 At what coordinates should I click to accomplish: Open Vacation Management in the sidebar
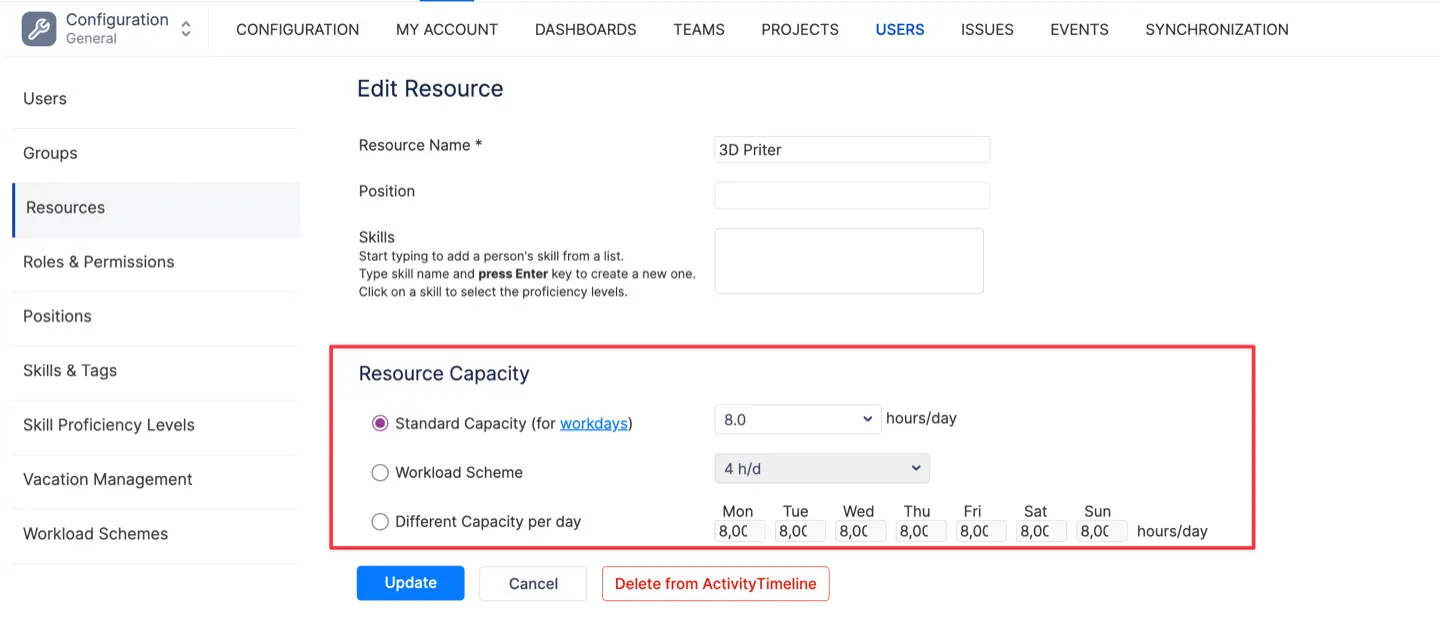pos(108,479)
